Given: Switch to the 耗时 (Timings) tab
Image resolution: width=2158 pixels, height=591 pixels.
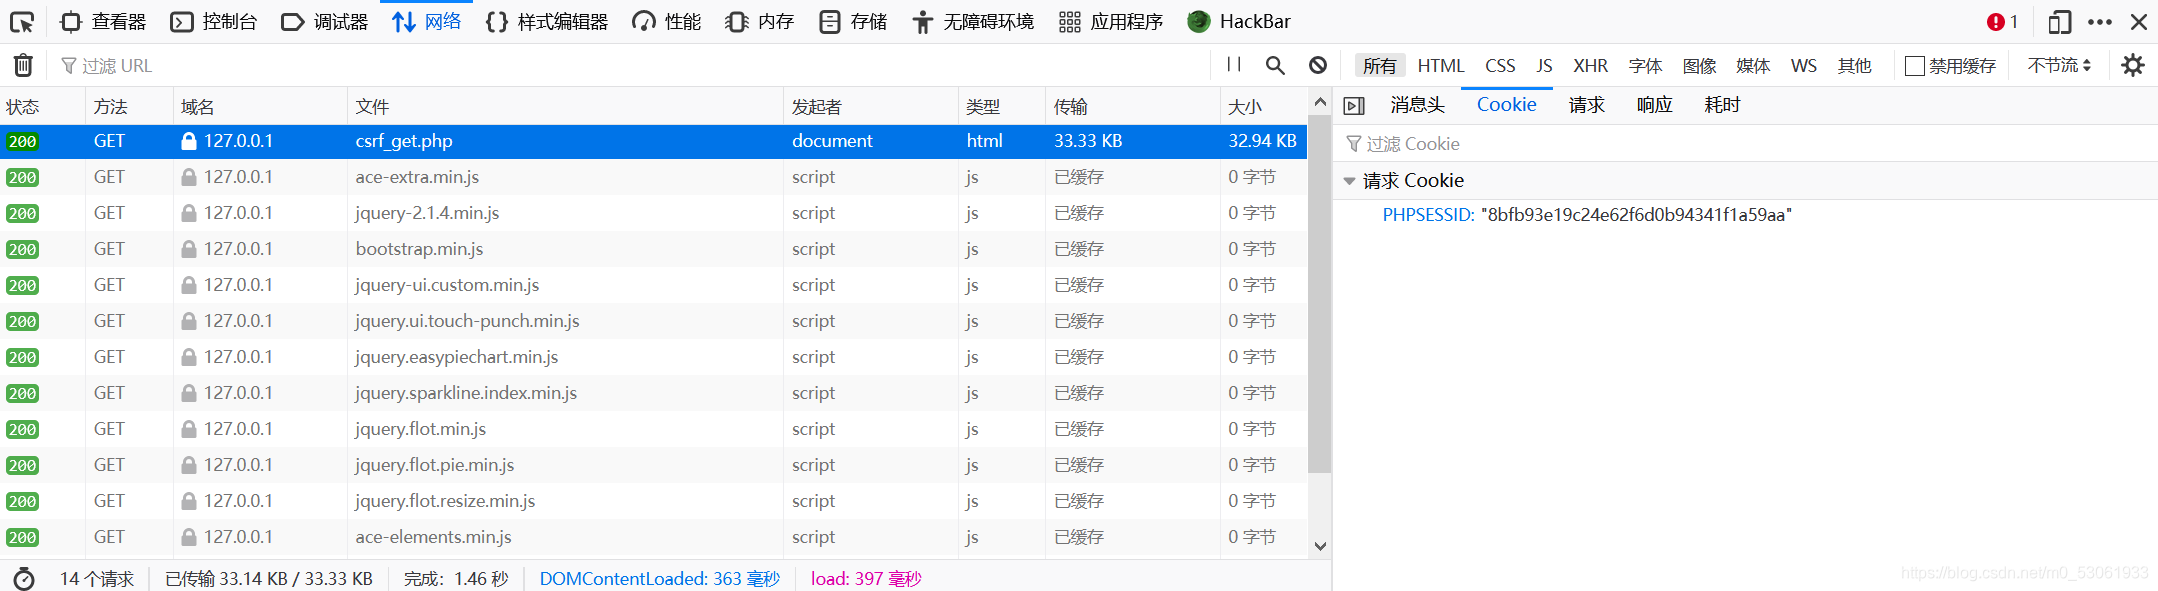Looking at the screenshot, I should coord(1722,105).
